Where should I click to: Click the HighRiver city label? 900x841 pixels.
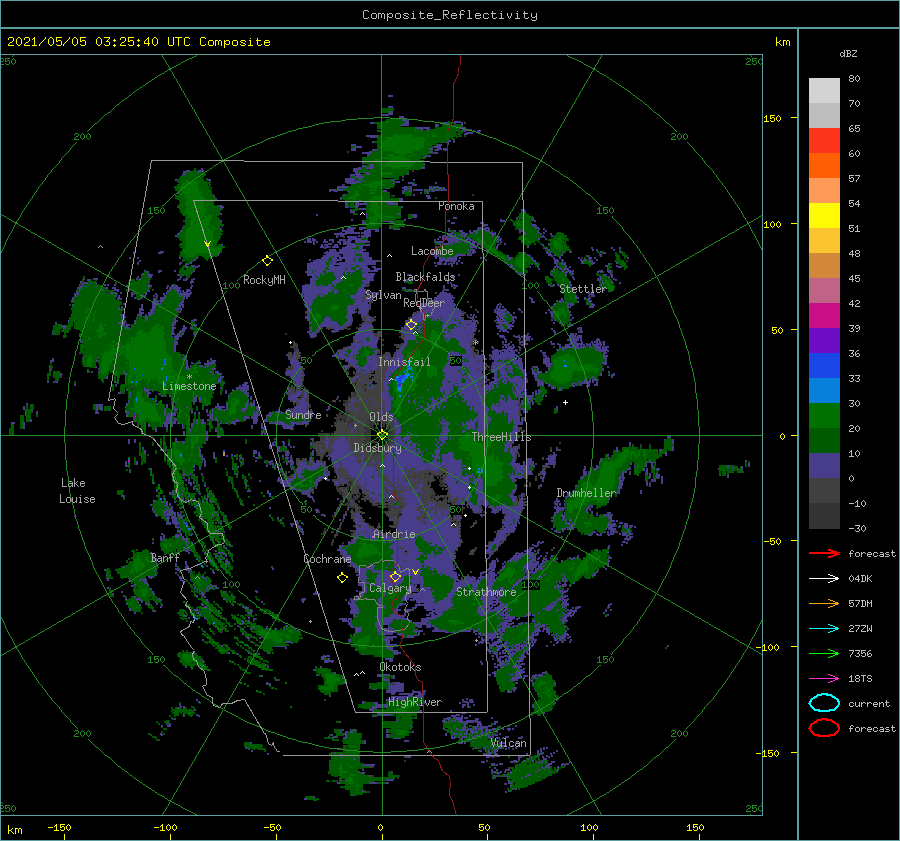pyautogui.click(x=415, y=702)
